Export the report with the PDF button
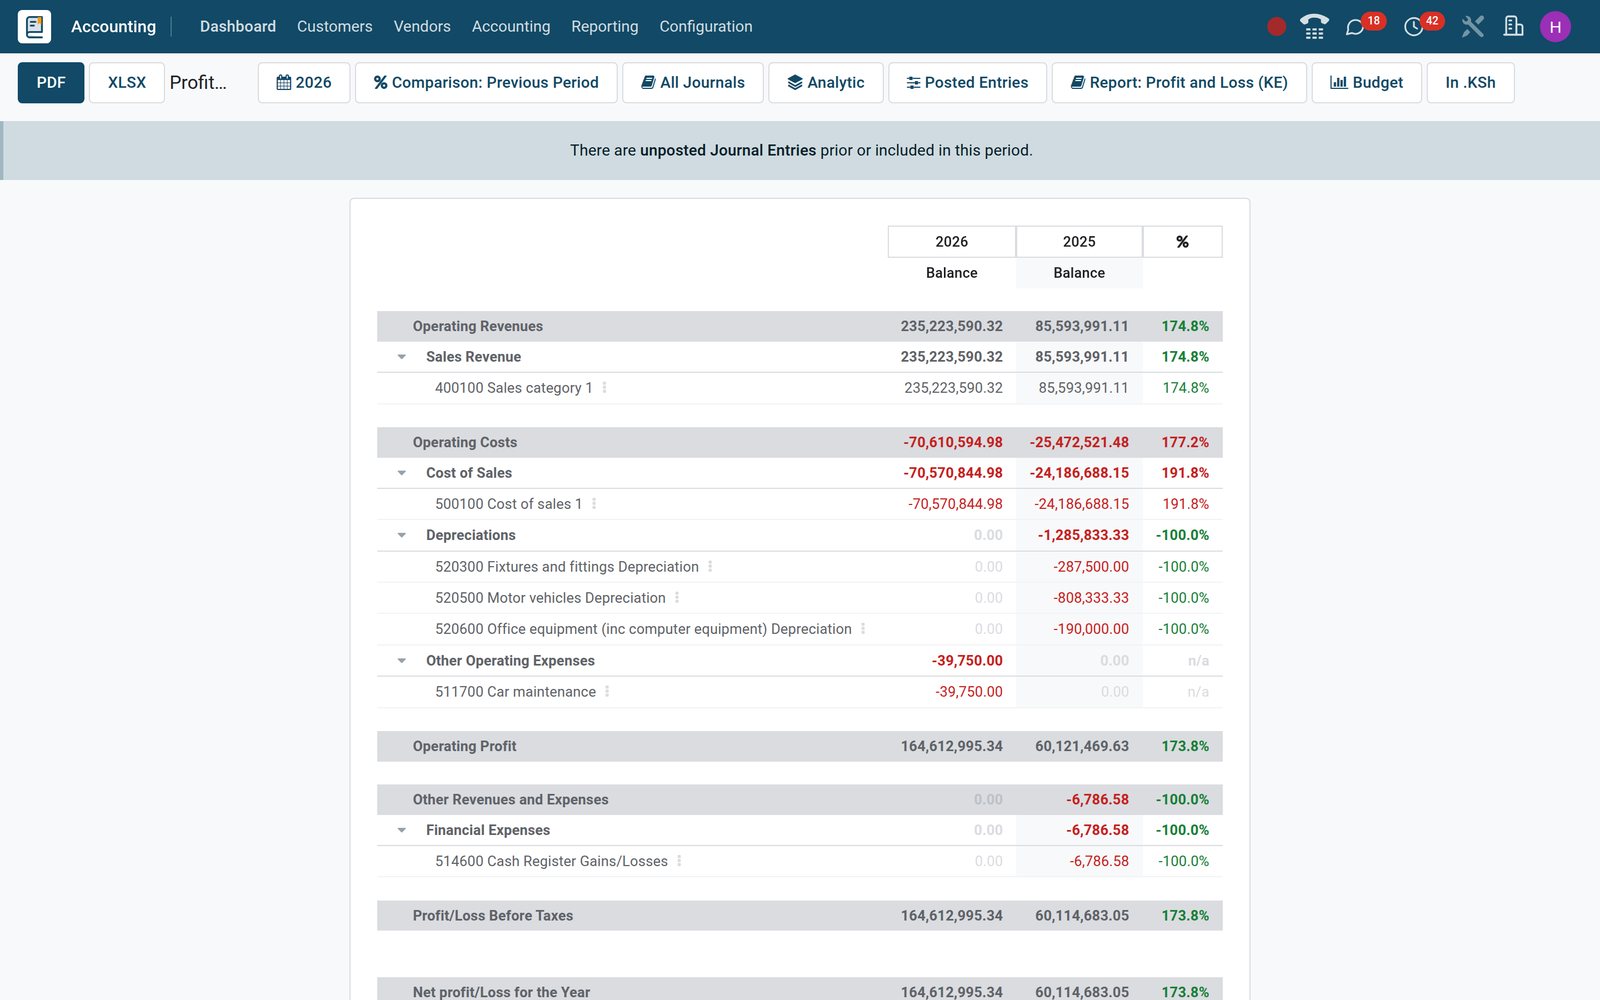 pyautogui.click(x=51, y=83)
